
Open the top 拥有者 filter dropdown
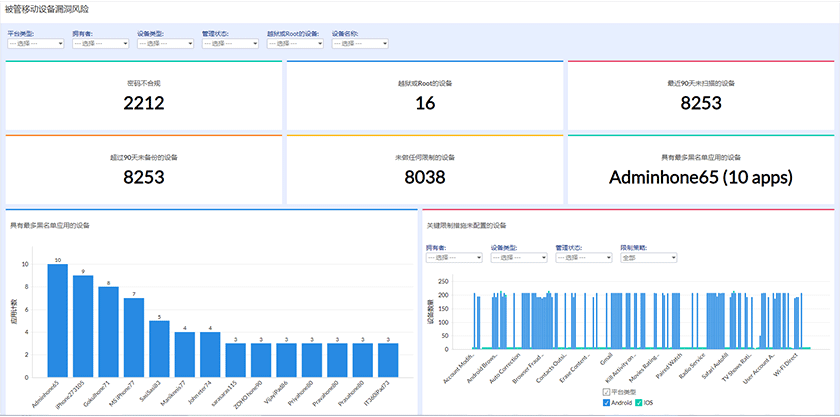(100, 44)
